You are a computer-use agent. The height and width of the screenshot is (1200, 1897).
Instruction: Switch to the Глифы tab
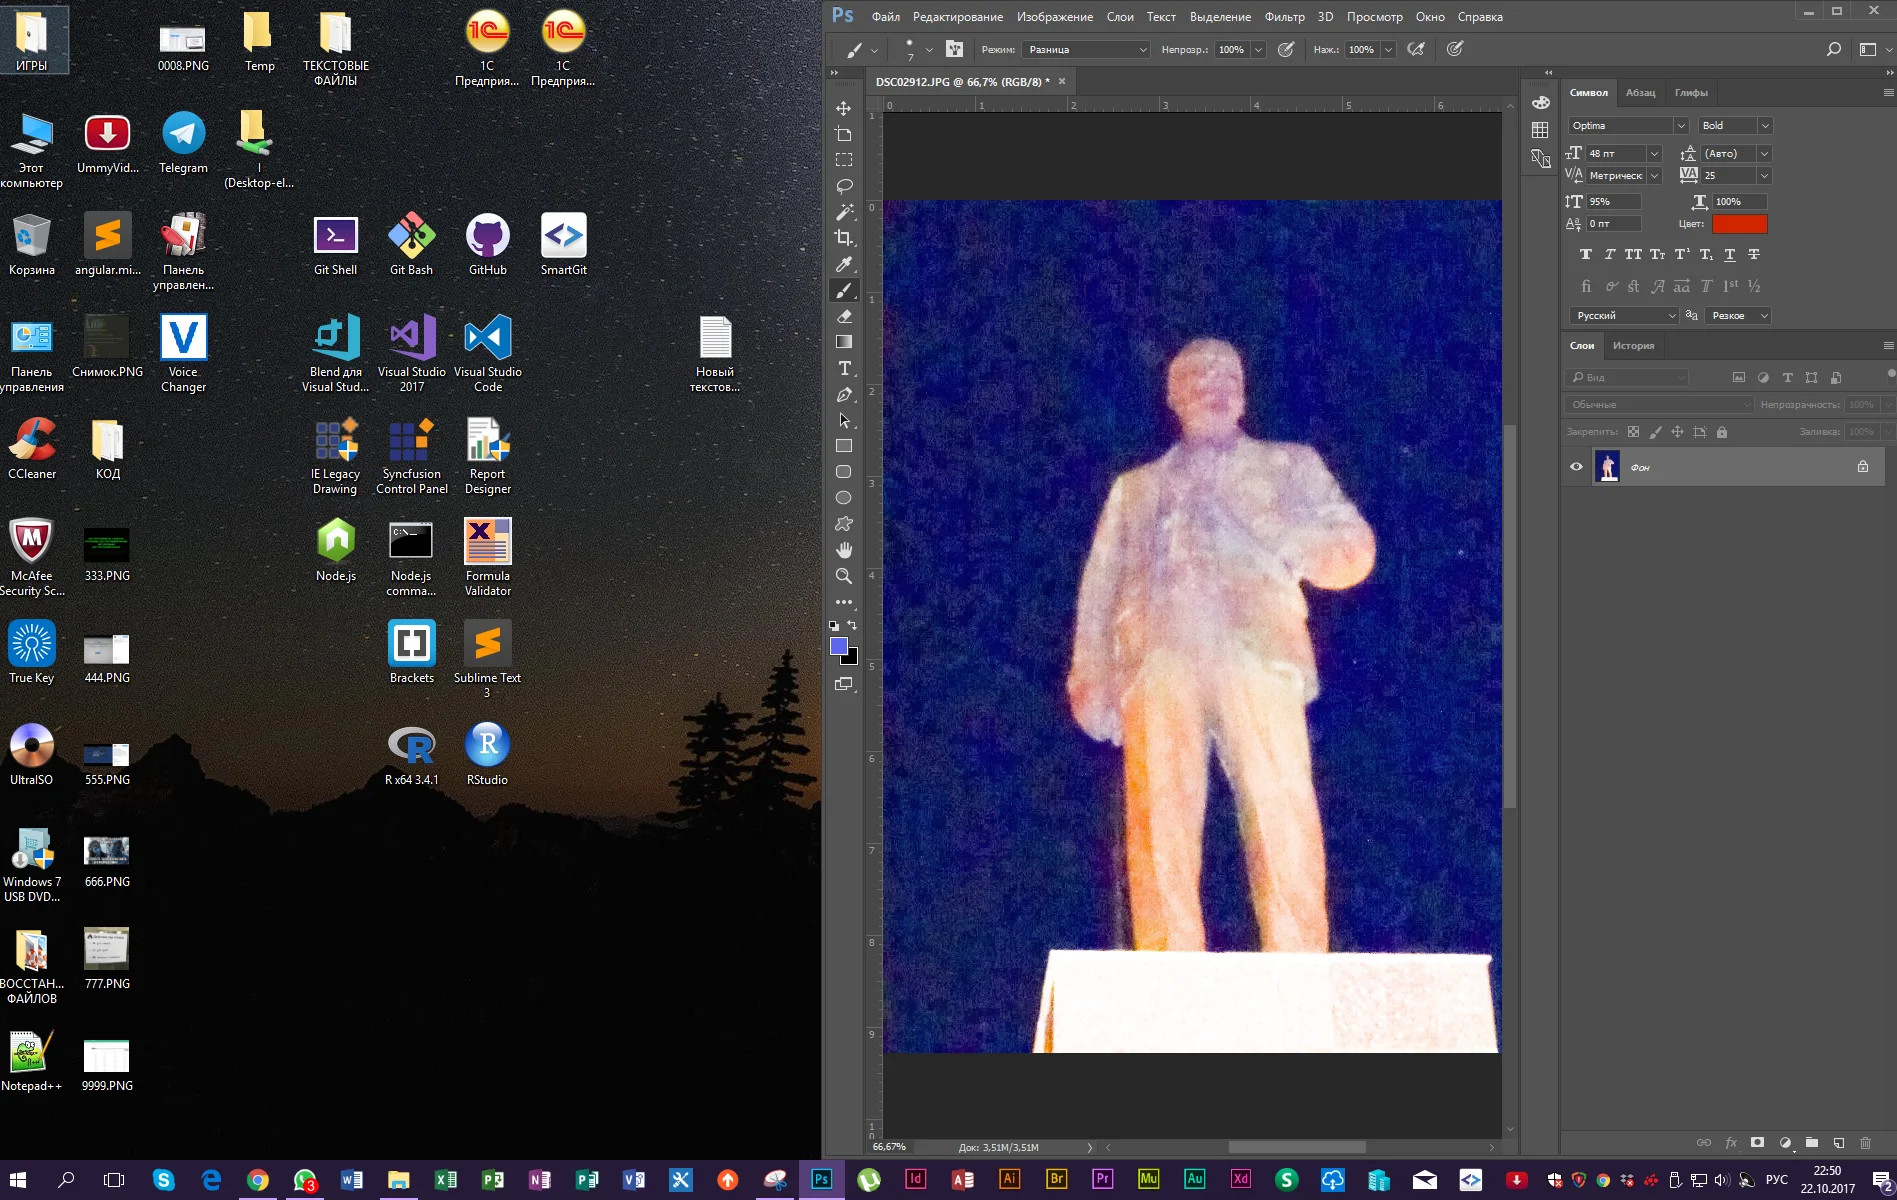pyautogui.click(x=1692, y=92)
